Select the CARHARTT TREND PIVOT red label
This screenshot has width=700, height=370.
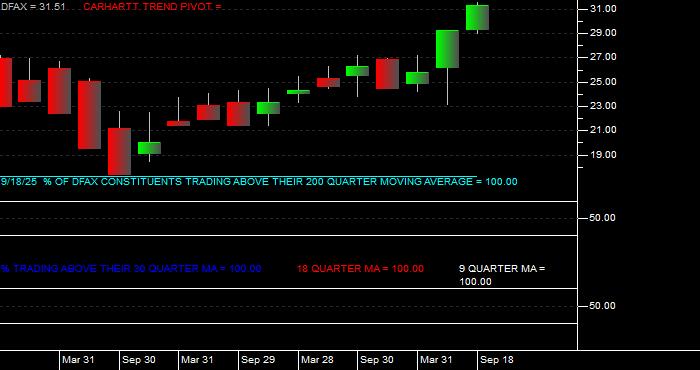pos(152,7)
